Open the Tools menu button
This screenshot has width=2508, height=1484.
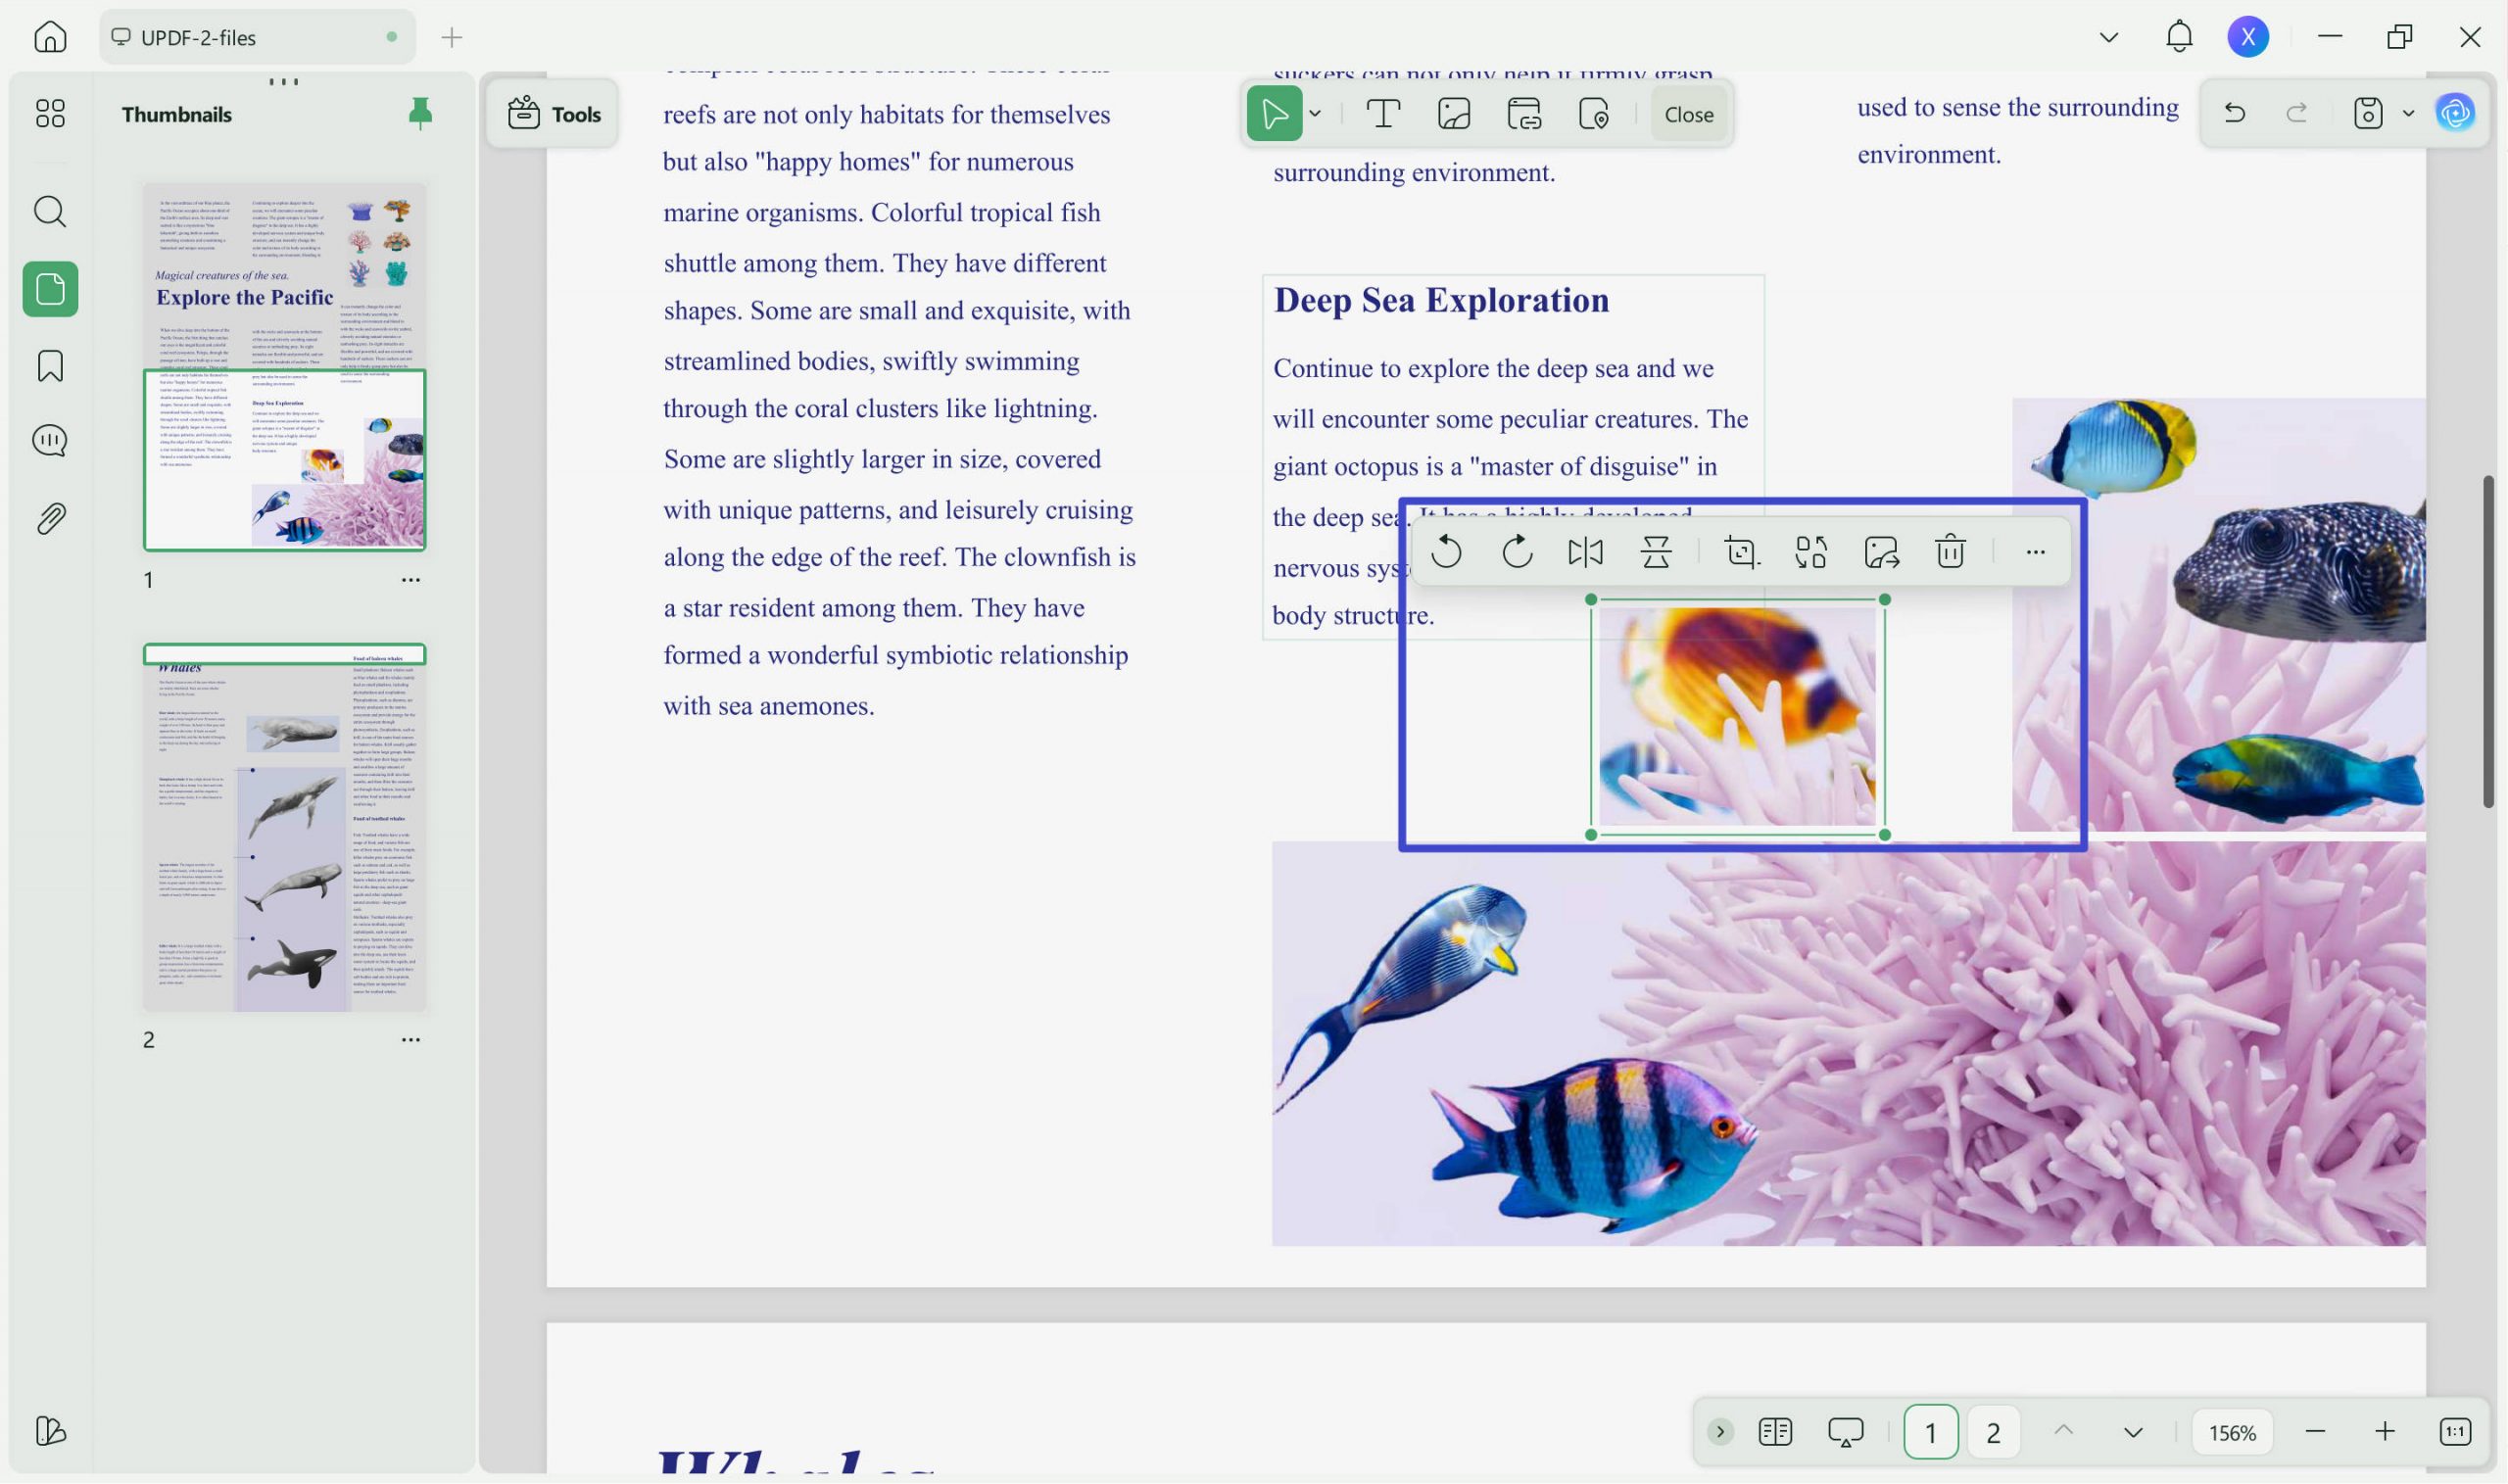coord(553,114)
